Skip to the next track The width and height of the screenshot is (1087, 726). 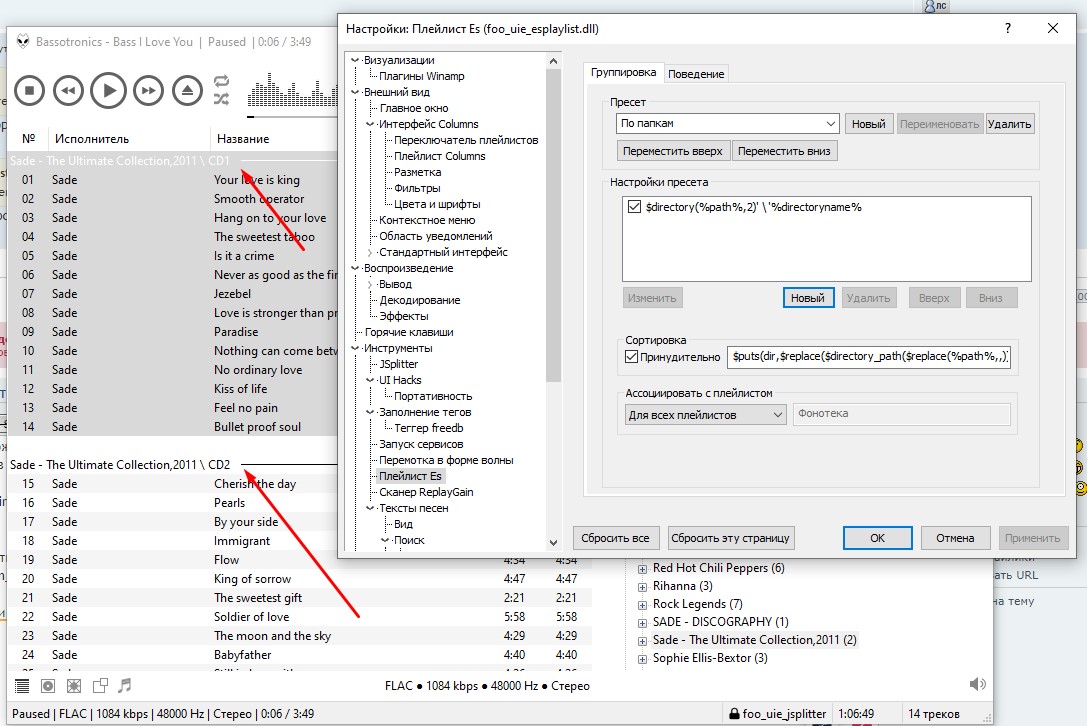(x=148, y=91)
